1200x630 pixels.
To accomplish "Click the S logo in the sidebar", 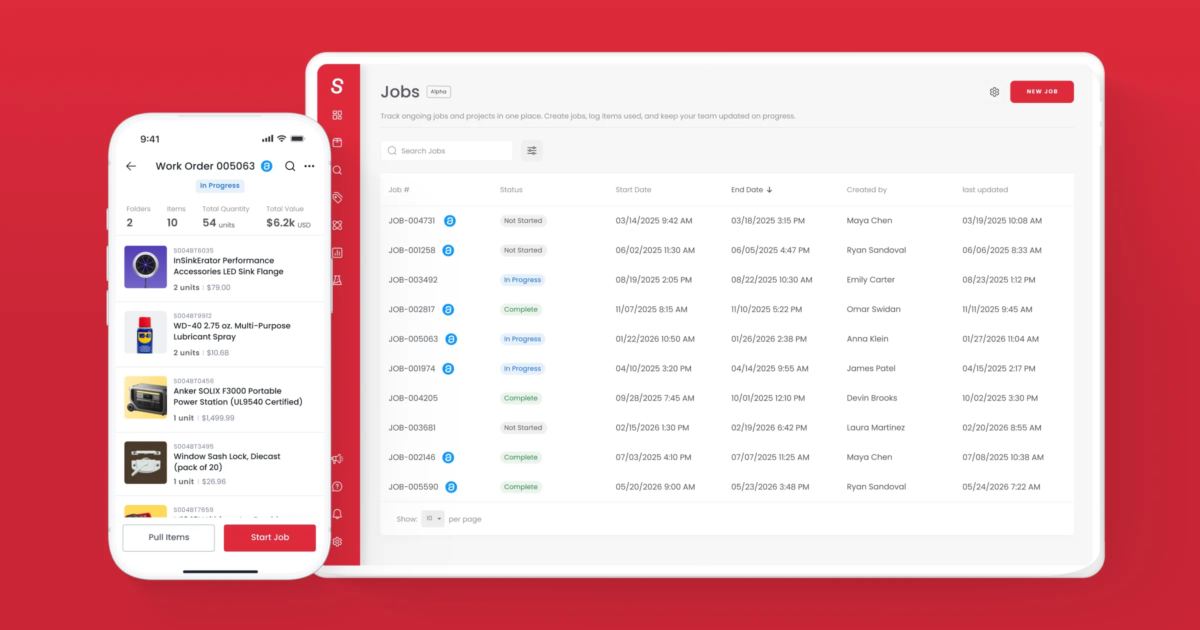I will click(337, 86).
